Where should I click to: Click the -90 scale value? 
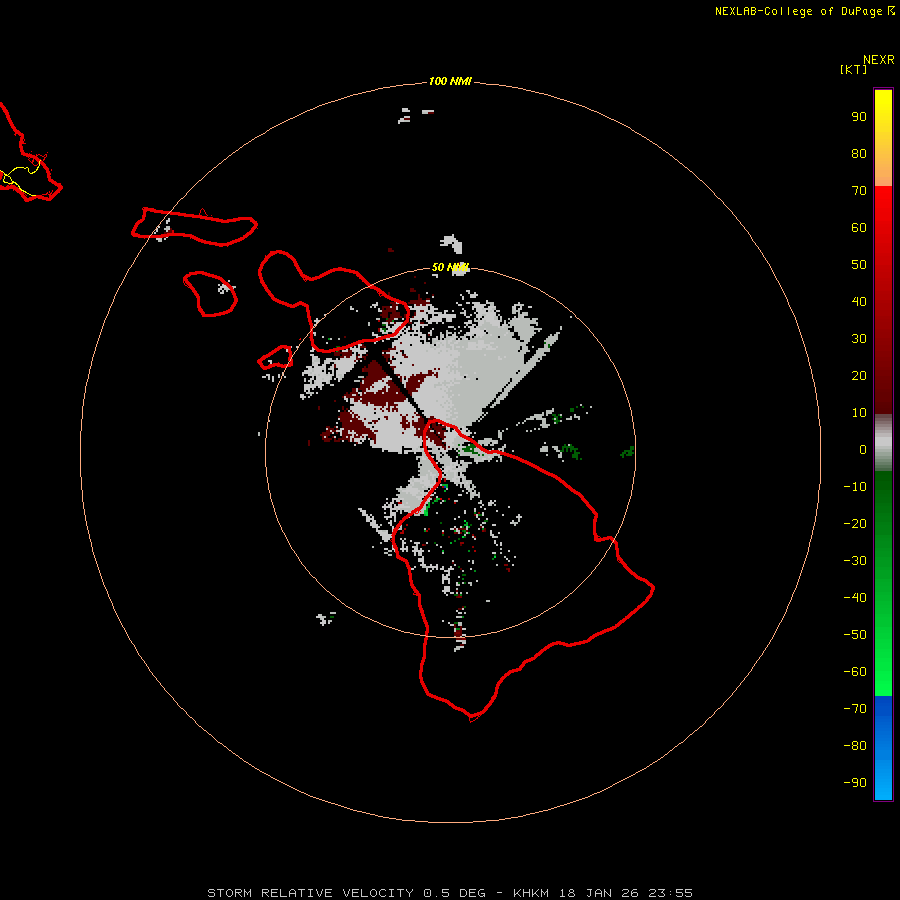[x=855, y=782]
